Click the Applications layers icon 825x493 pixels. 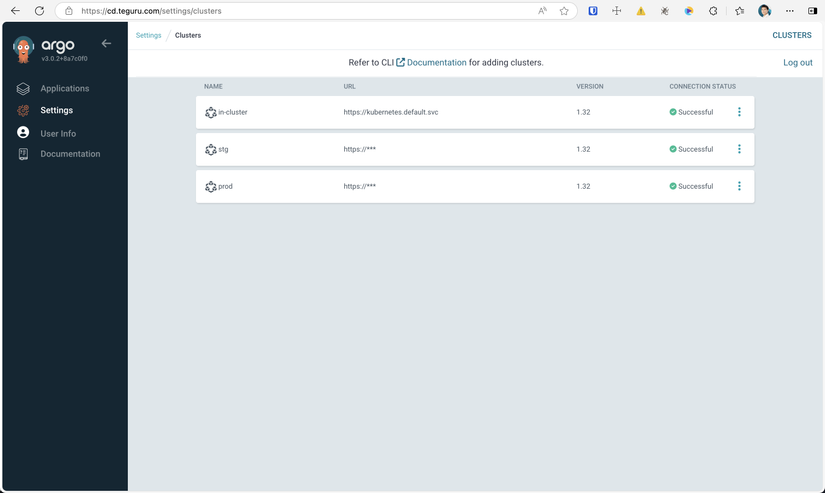click(x=23, y=88)
